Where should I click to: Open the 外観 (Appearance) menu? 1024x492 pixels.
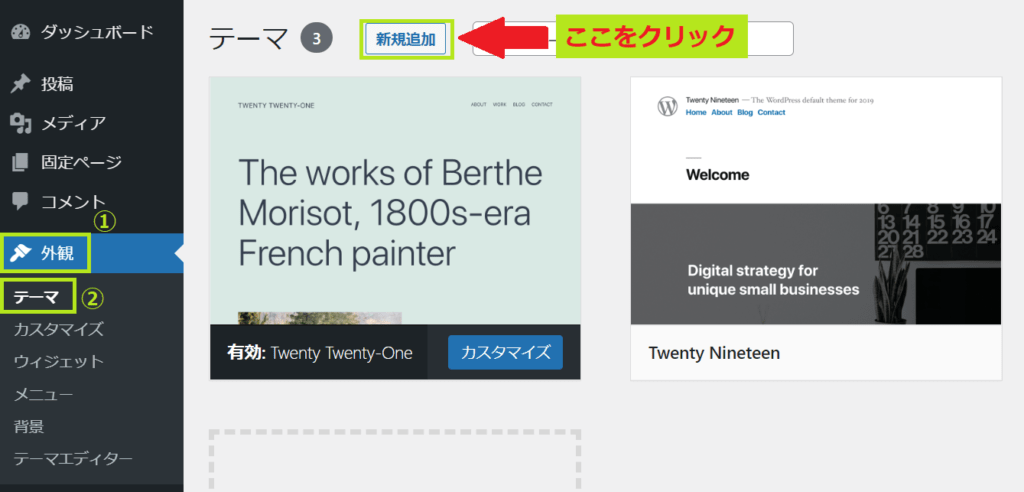tap(58, 252)
